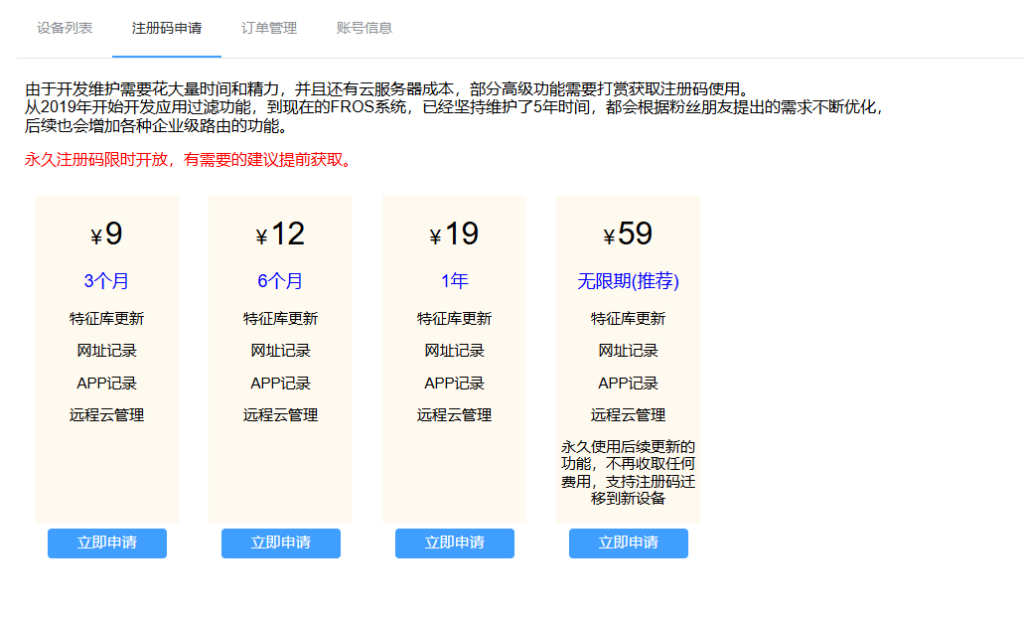Click the blue 3个月 duration label

pyautogui.click(x=107, y=281)
